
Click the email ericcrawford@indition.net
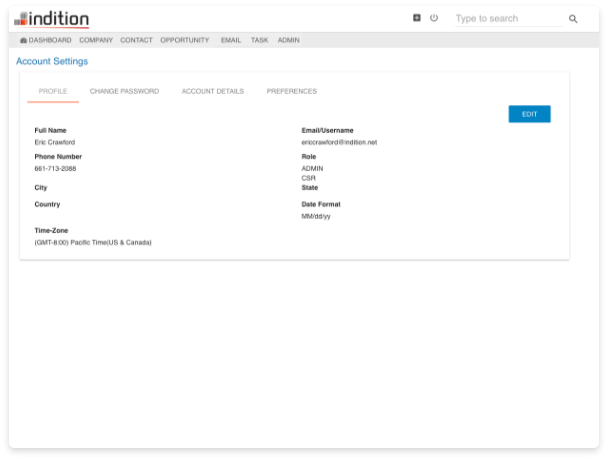(339, 143)
